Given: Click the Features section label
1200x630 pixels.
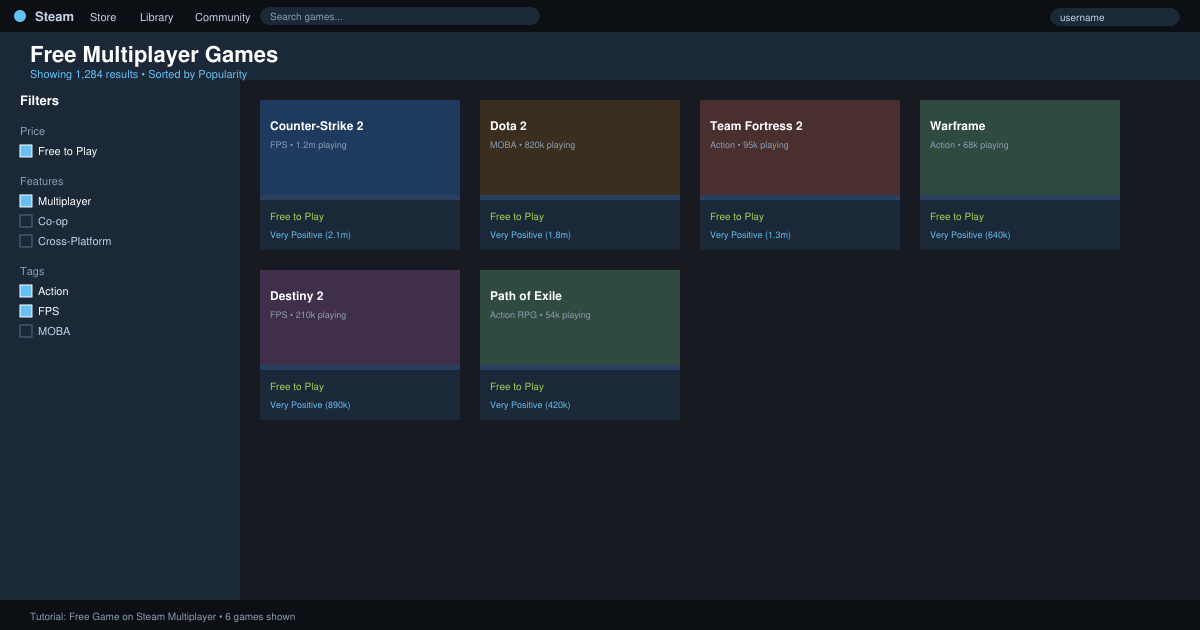Looking at the screenshot, I should click(x=41, y=181).
